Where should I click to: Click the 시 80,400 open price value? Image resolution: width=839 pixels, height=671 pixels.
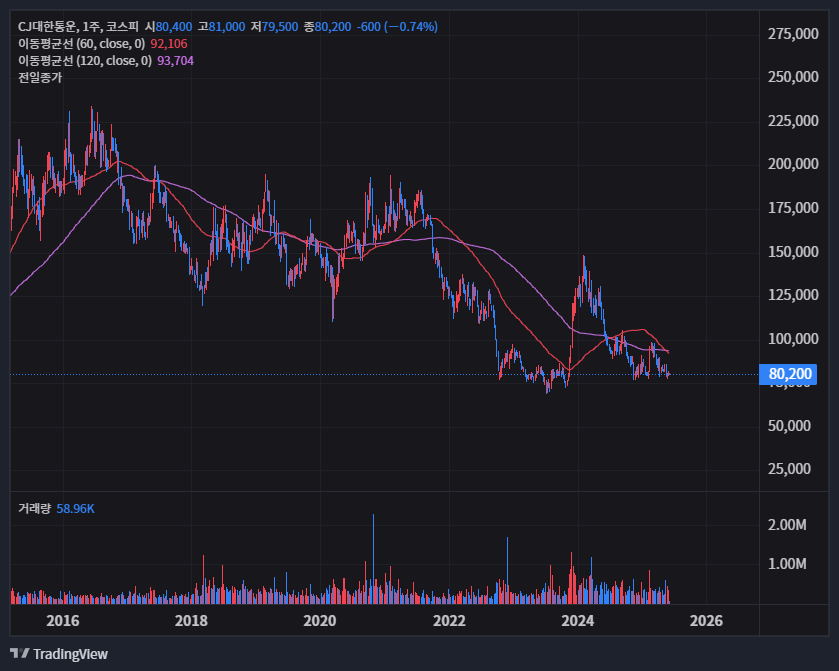pos(168,27)
